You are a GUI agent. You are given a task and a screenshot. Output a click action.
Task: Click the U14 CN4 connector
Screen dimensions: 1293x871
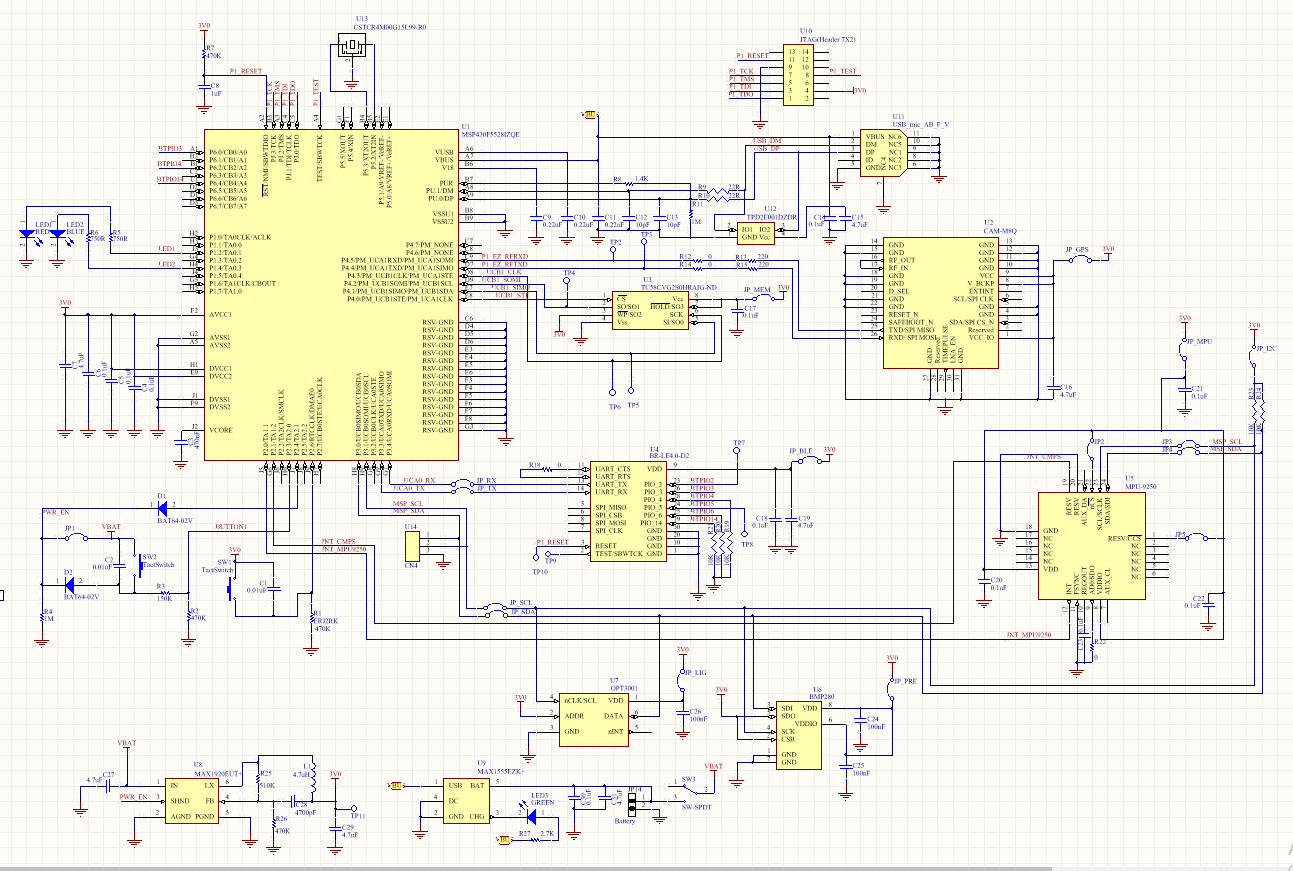[411, 546]
